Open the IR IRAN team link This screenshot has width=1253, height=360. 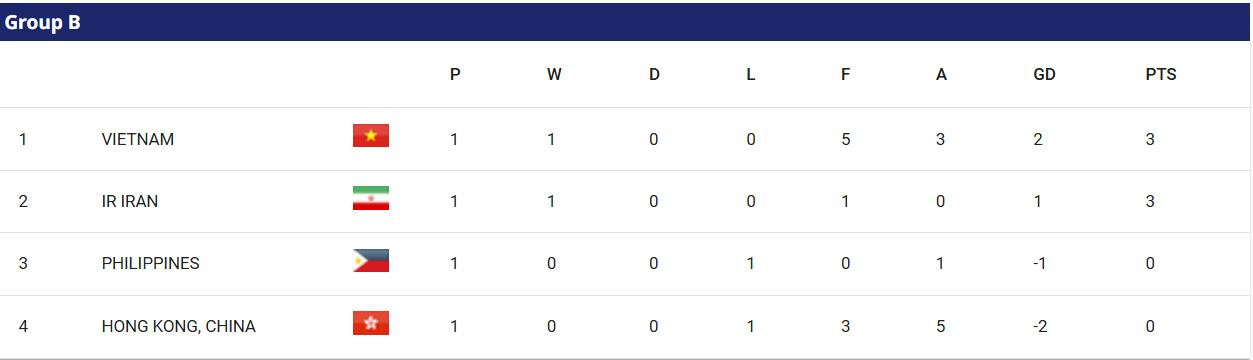coord(130,201)
